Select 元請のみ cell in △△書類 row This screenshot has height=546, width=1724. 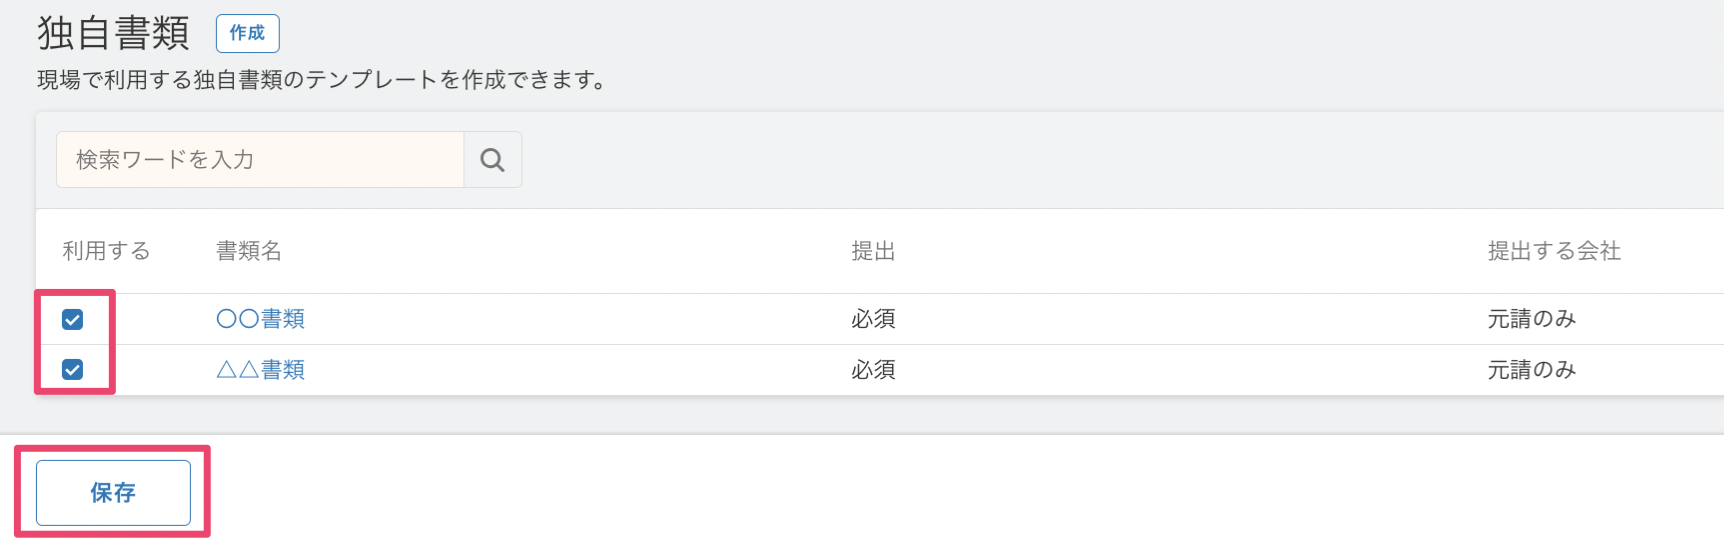tap(1531, 370)
